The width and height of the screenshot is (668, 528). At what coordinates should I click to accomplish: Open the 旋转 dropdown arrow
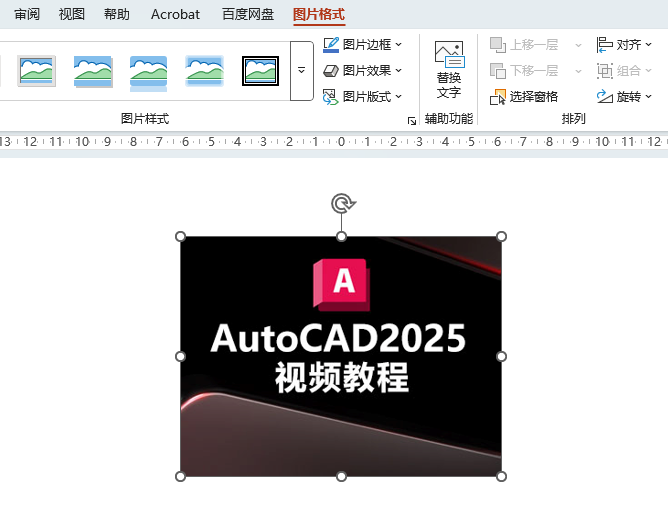tap(648, 96)
